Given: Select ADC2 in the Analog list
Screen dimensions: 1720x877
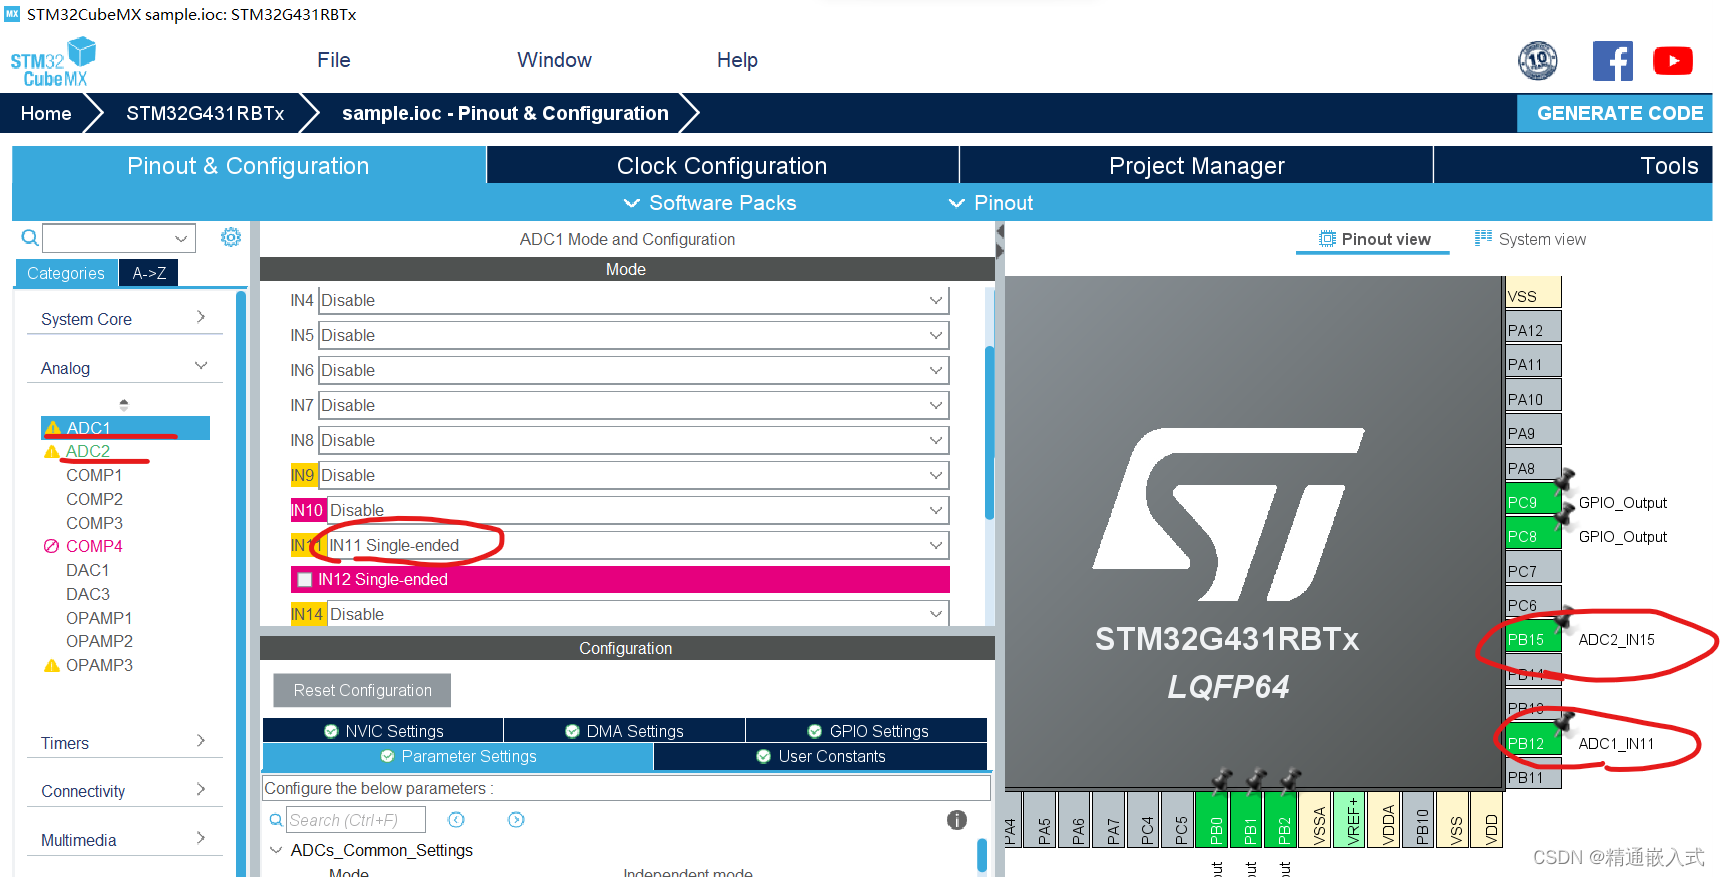Looking at the screenshot, I should 88,451.
